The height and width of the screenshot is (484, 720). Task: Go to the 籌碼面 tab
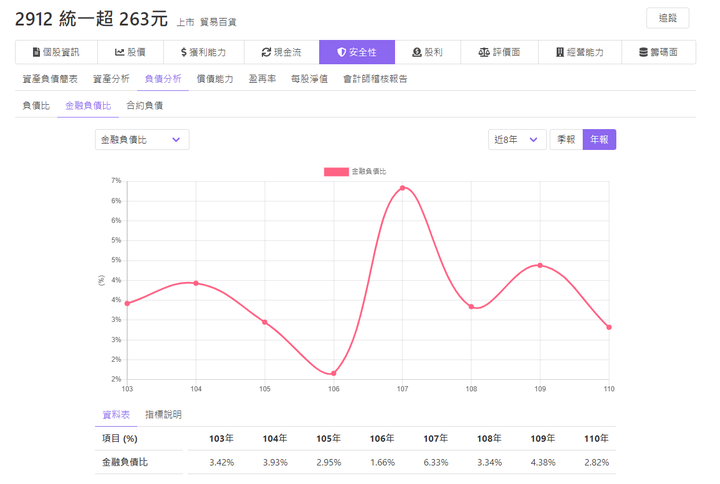tap(658, 52)
